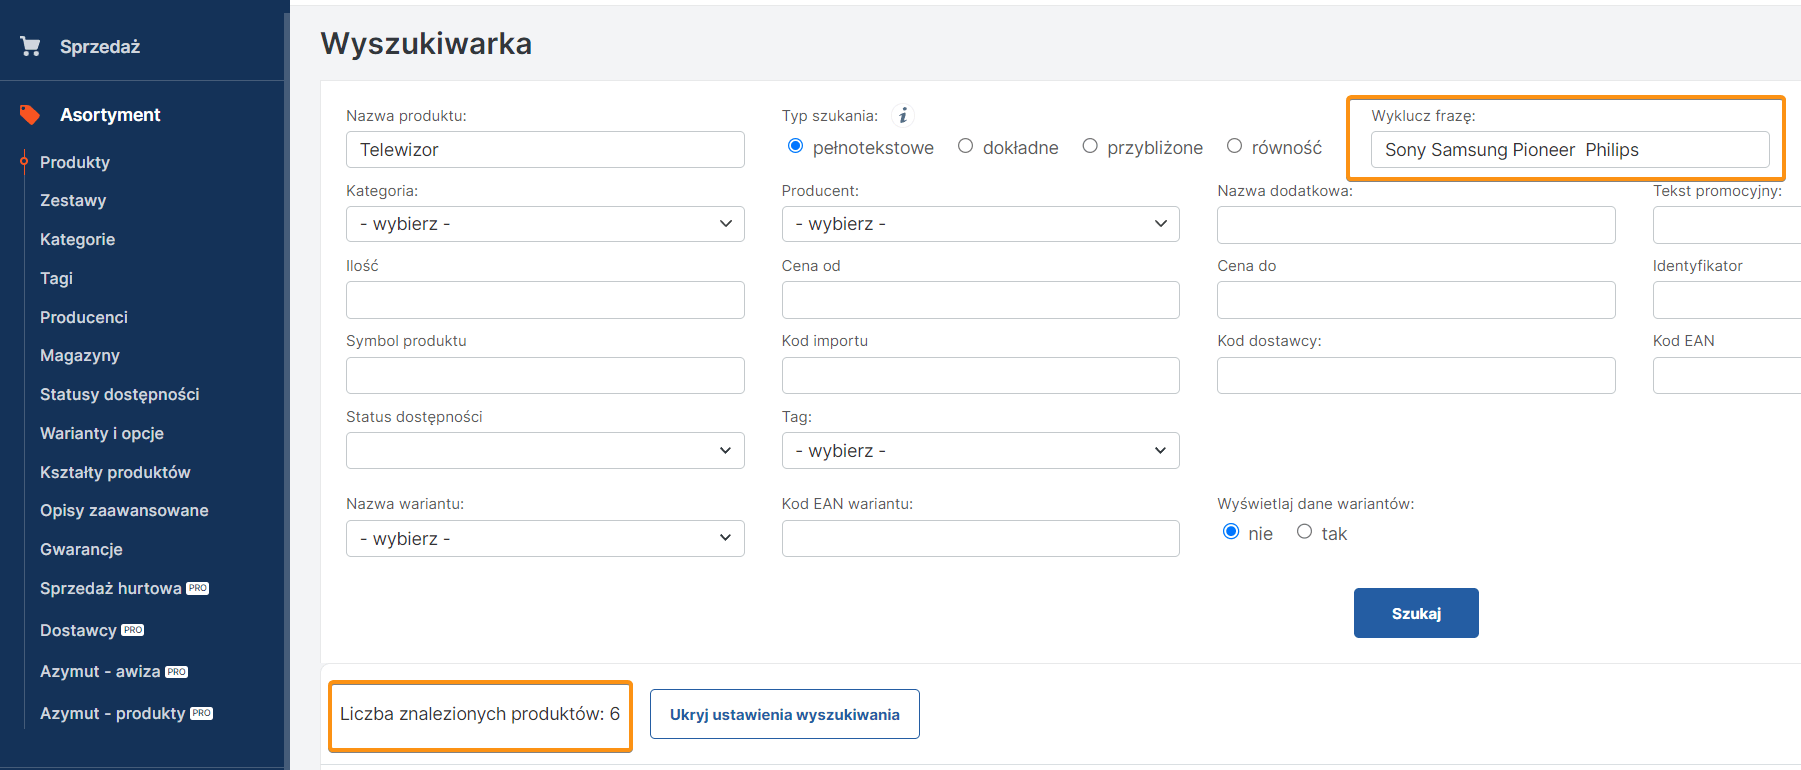
Task: Open Produkty in the sidebar
Action: coord(75,162)
